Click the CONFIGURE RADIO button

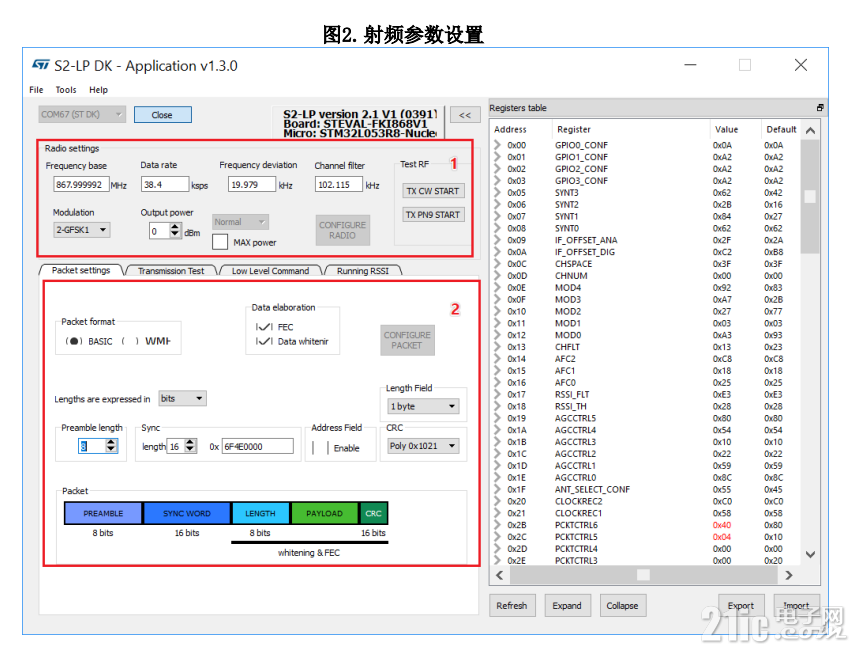pyautogui.click(x=342, y=230)
